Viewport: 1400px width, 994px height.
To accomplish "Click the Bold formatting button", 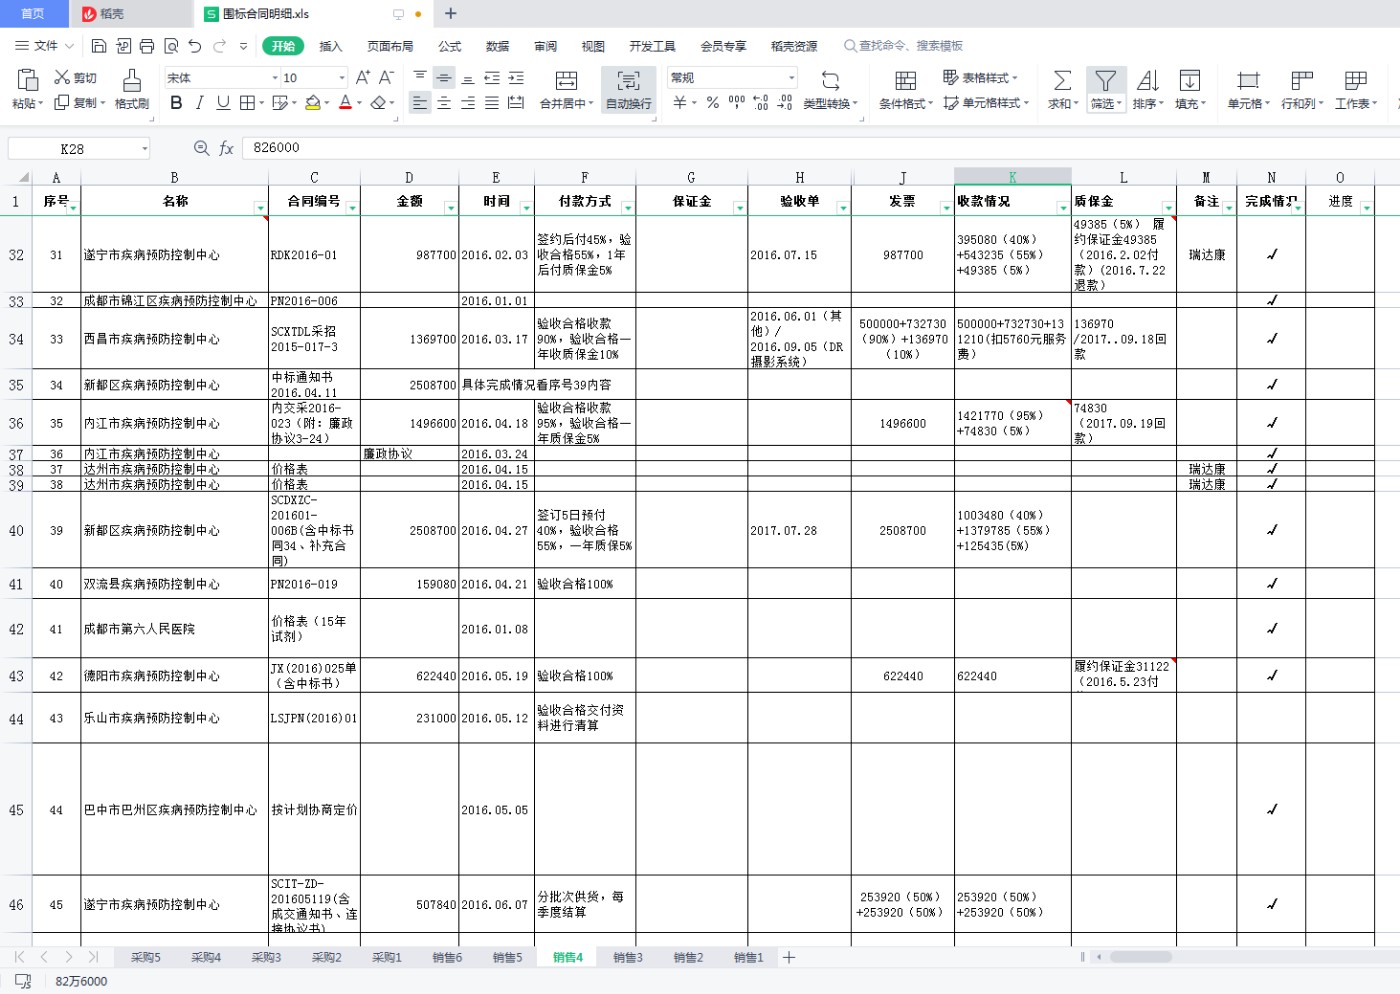I will 176,103.
